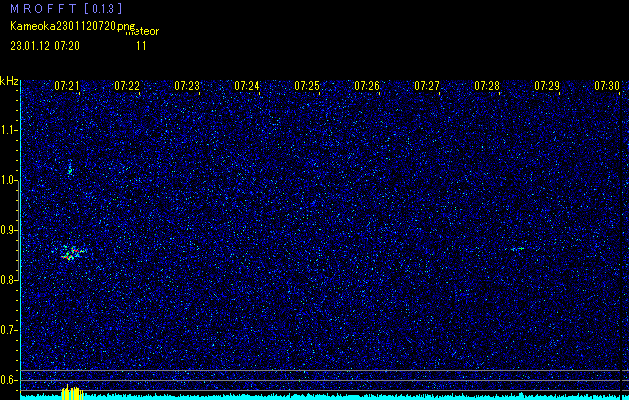Click the 07:25 time axis marker
Screen dimensions: 629x400
click(x=307, y=86)
